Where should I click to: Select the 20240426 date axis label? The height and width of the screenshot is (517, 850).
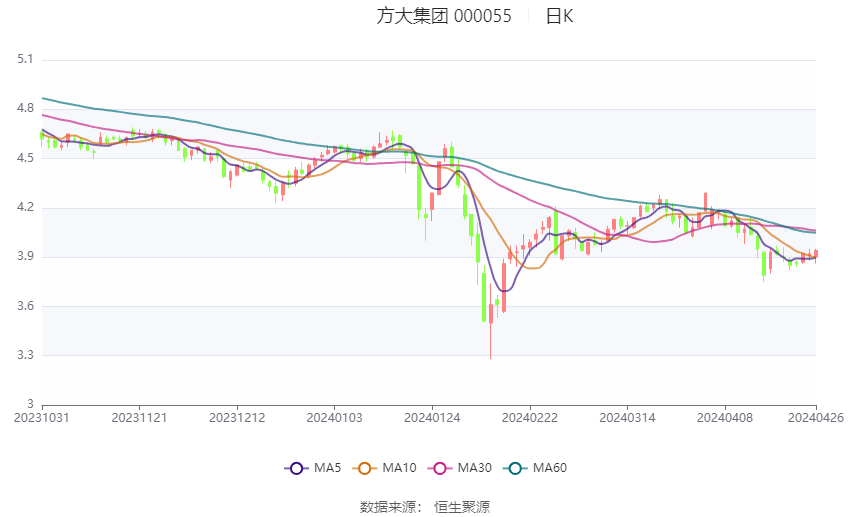[816, 418]
